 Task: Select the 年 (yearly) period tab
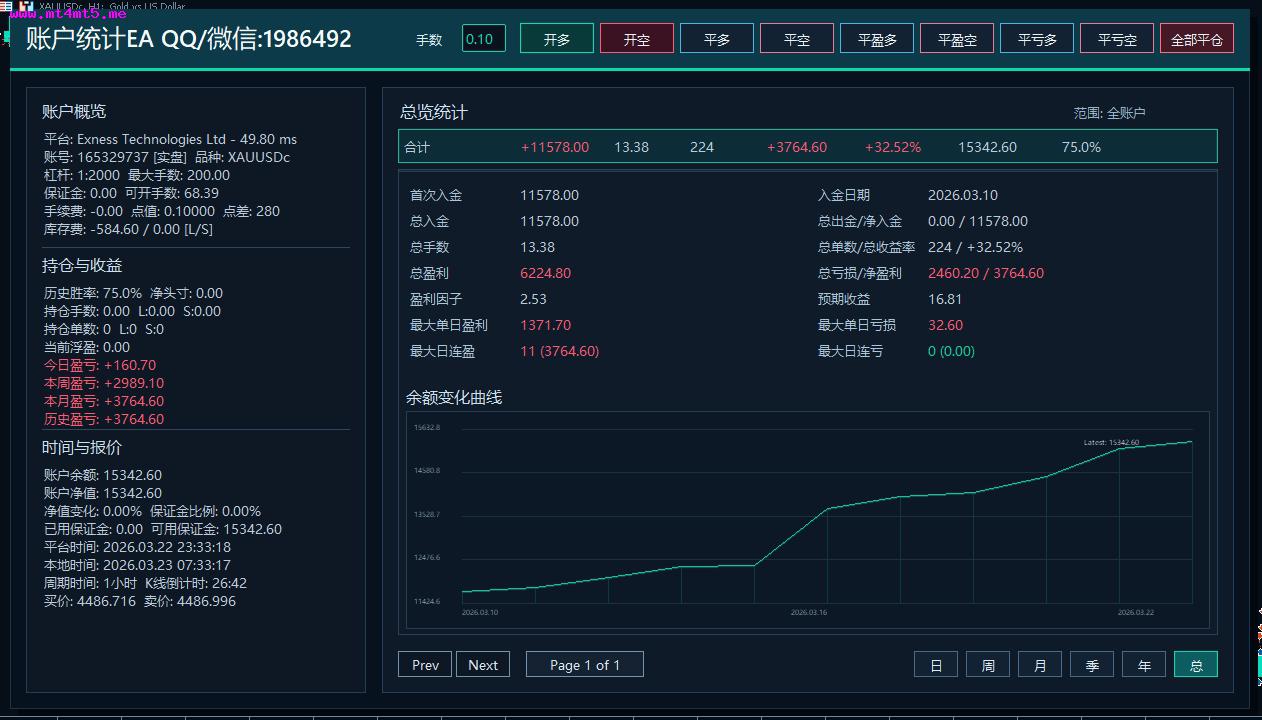1144,665
